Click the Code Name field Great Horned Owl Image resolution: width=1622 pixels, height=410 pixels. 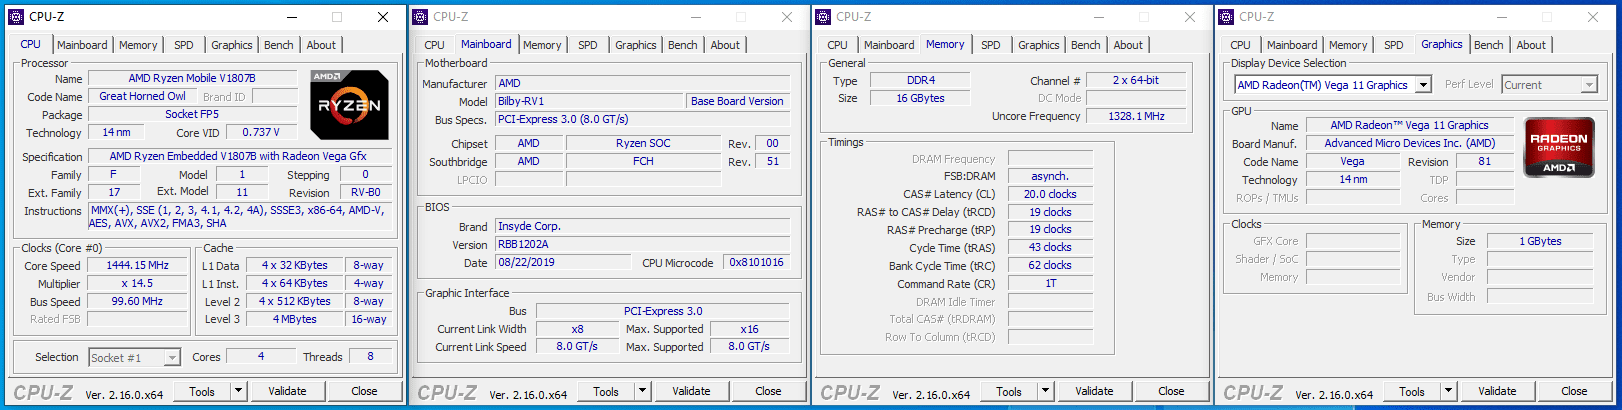click(142, 96)
